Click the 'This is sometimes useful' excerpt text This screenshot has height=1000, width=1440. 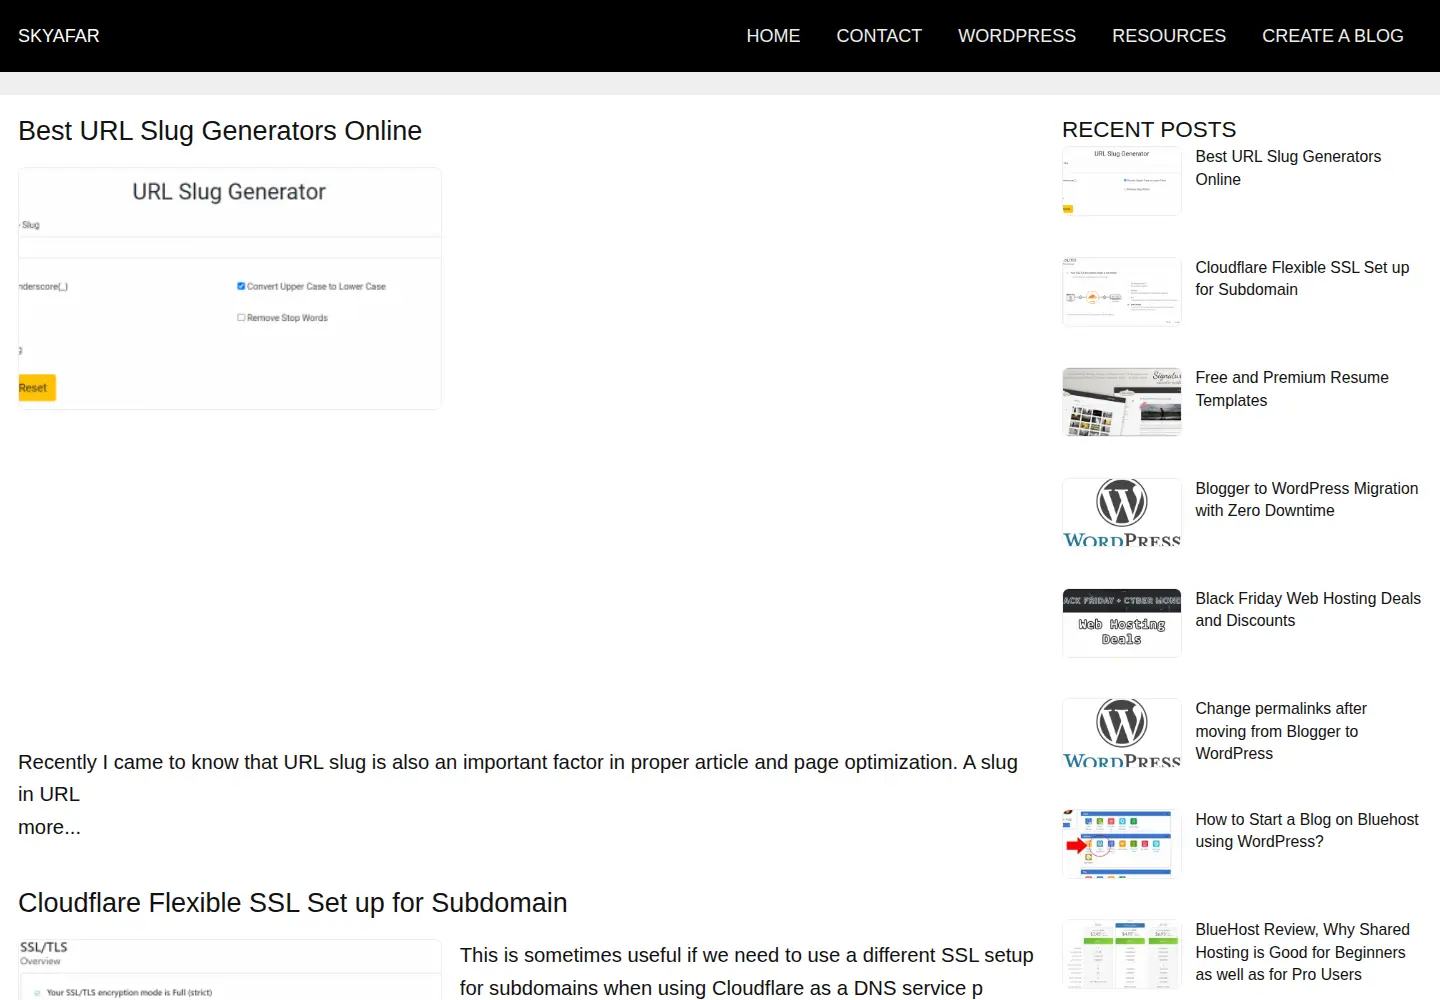pyautogui.click(x=747, y=971)
